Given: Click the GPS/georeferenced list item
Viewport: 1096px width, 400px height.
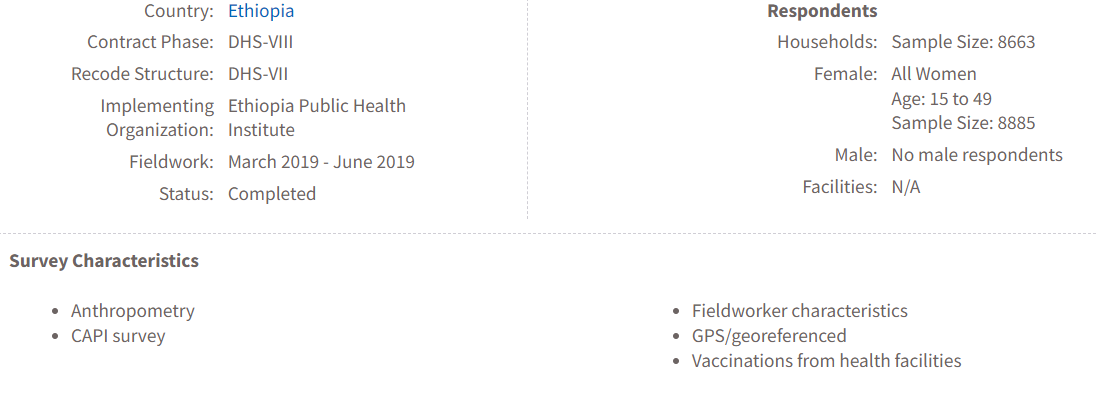Looking at the screenshot, I should (x=769, y=336).
